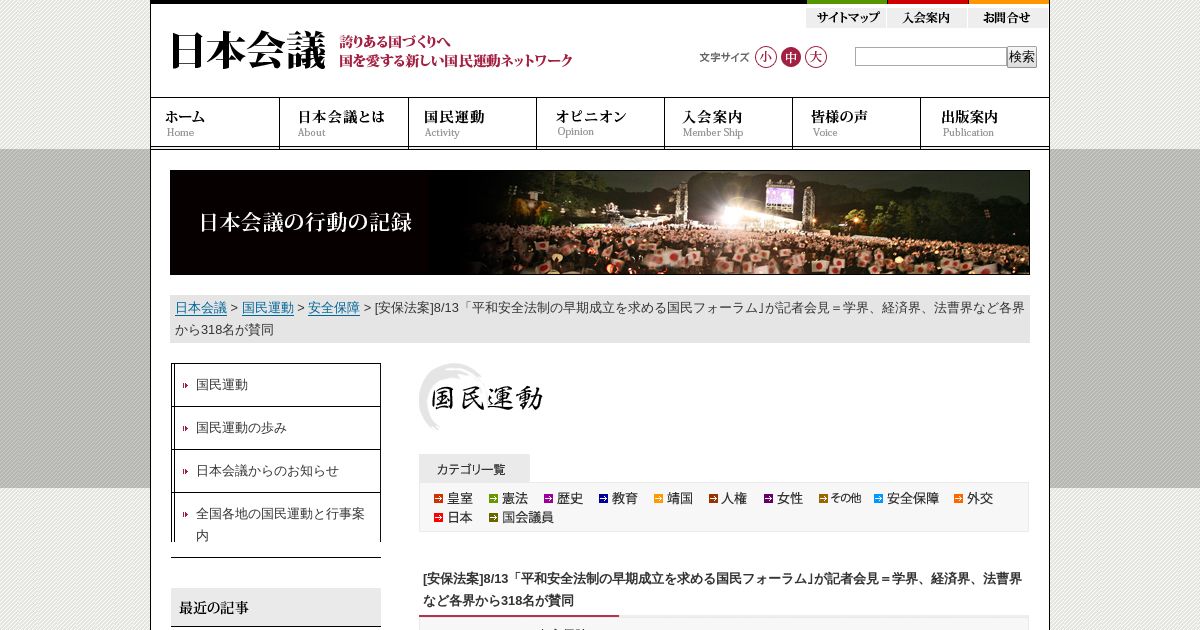Follow 日本会議 breadcrumb link
This screenshot has width=1200, height=630.
click(201, 308)
